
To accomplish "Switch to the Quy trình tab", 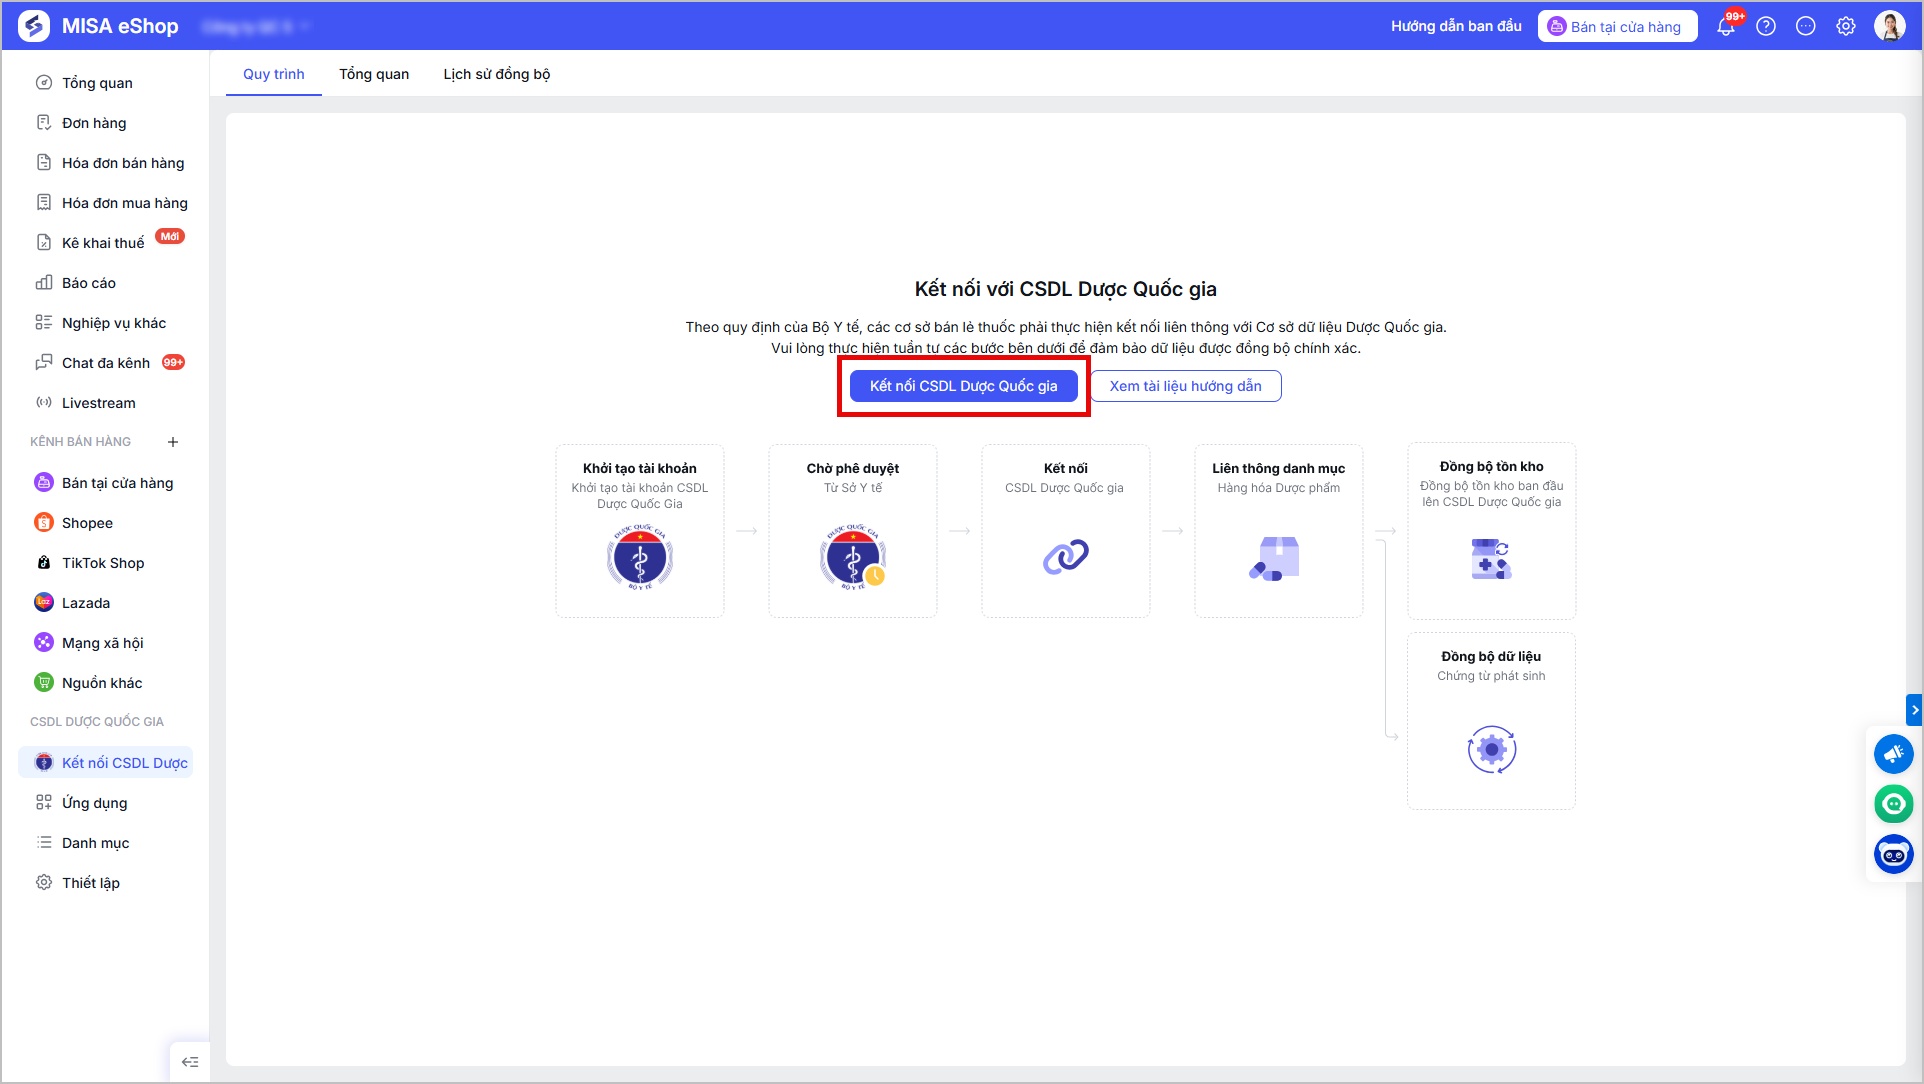I will pos(274,74).
